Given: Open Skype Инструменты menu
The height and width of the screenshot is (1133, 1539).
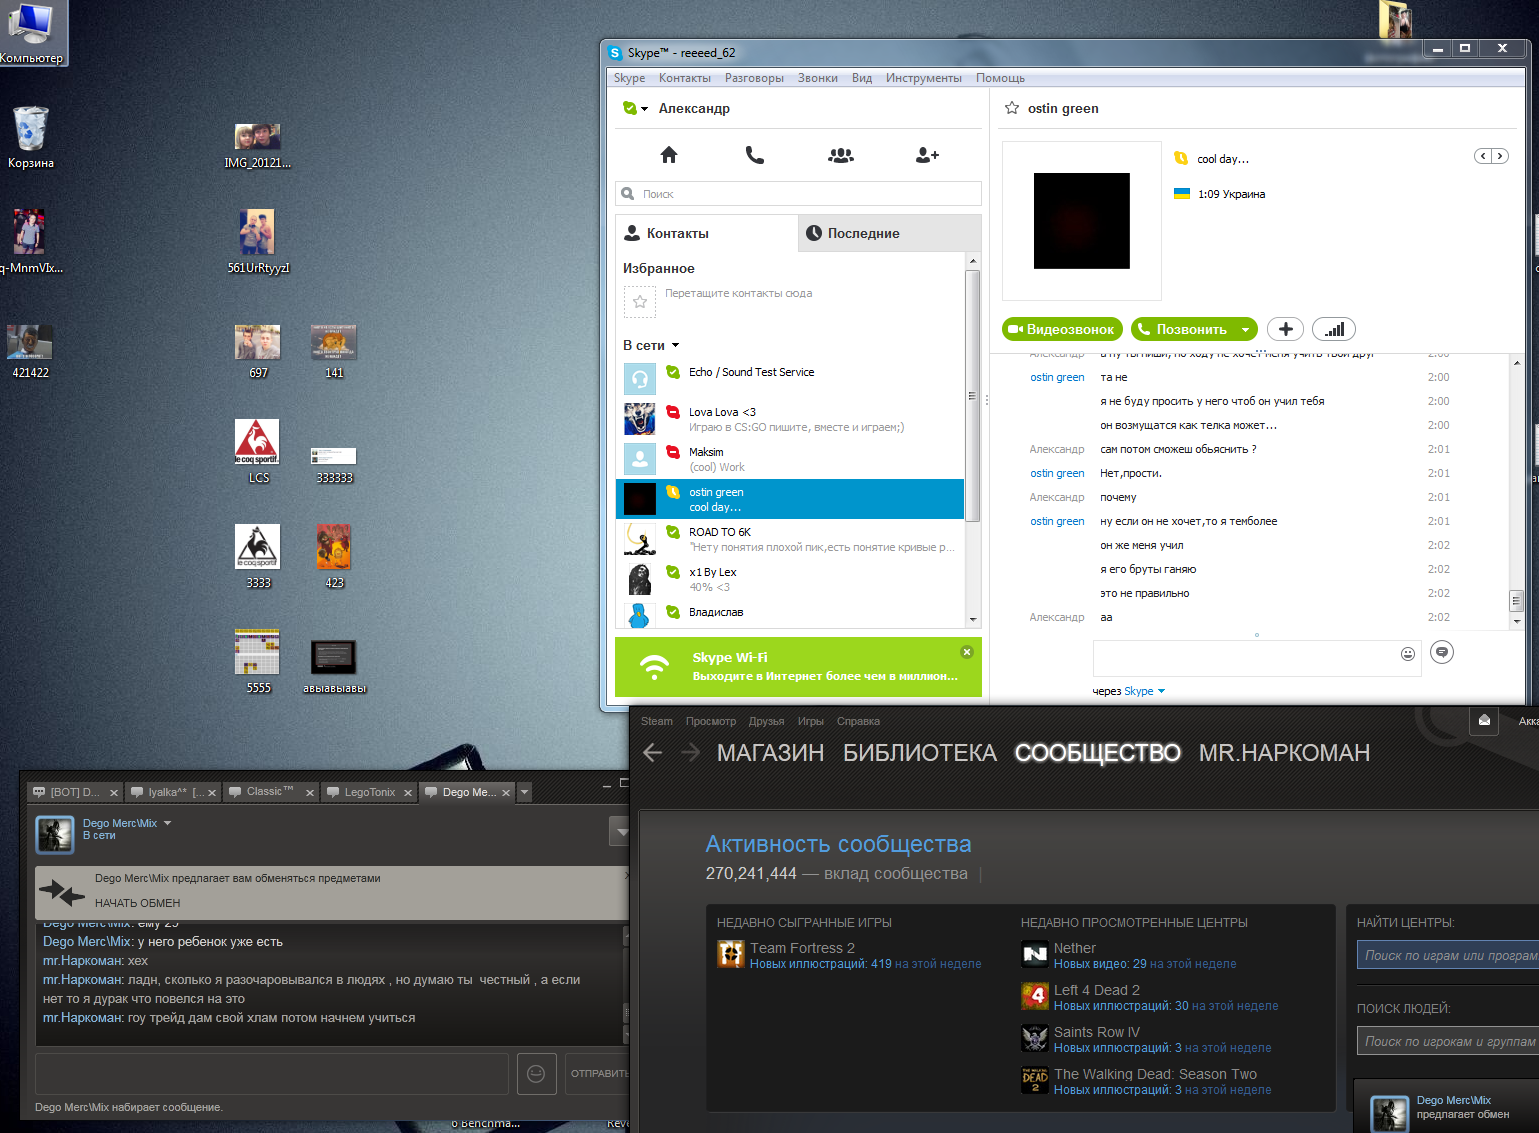Looking at the screenshot, I should tap(924, 78).
